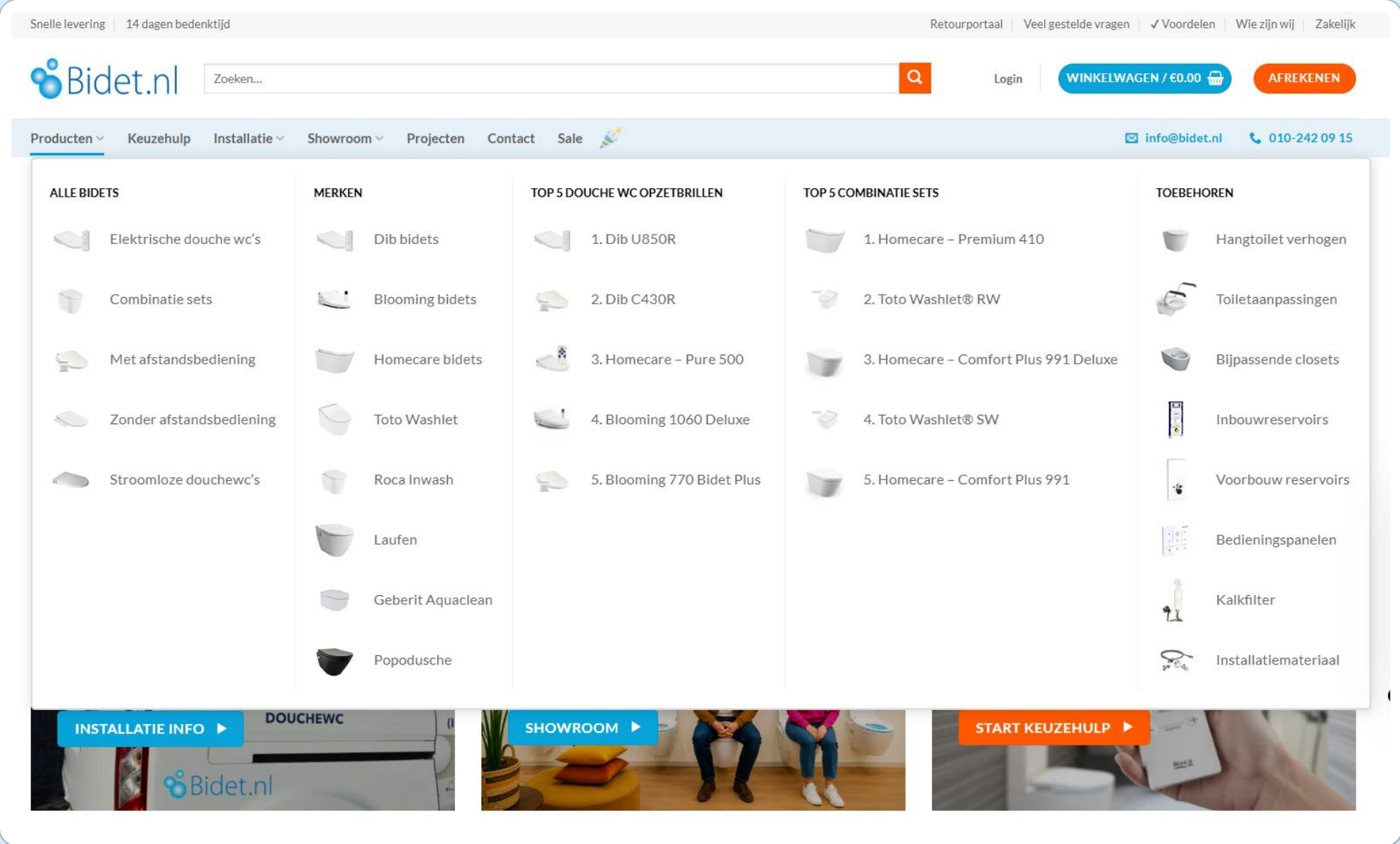Open the Retourportaal link
Screen dimensions: 1400x844
966,24
